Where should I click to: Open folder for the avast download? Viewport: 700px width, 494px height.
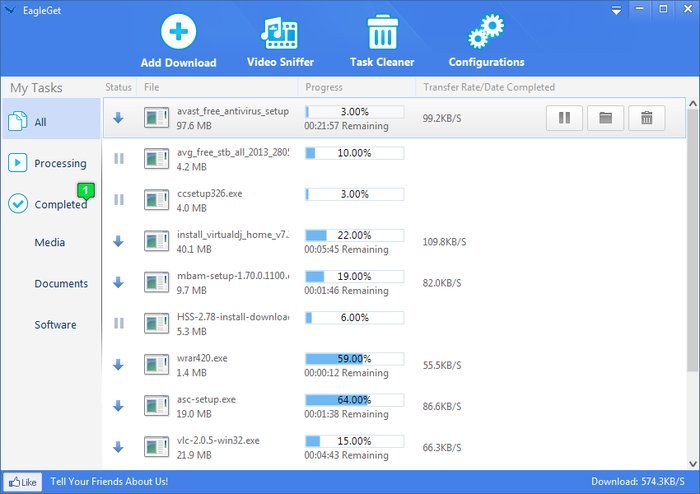tap(605, 118)
